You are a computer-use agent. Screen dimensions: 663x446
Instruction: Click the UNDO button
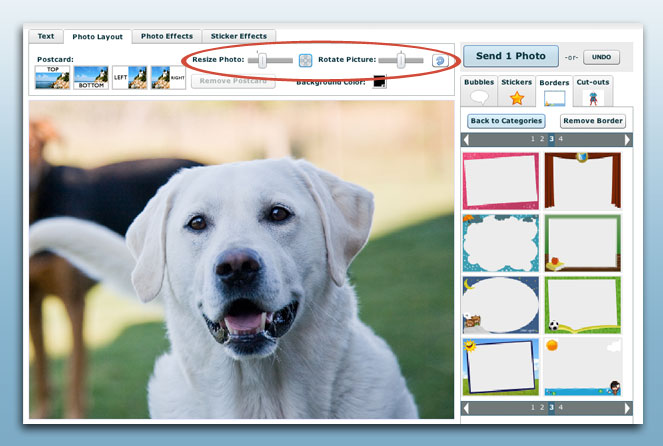[x=601, y=57]
